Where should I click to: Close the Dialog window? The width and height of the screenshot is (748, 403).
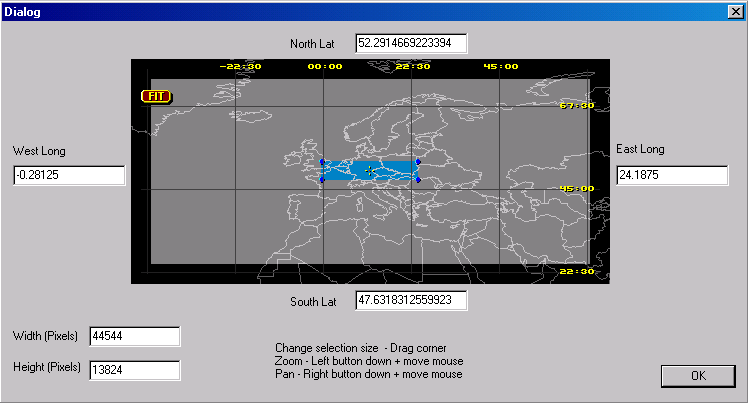(x=735, y=12)
